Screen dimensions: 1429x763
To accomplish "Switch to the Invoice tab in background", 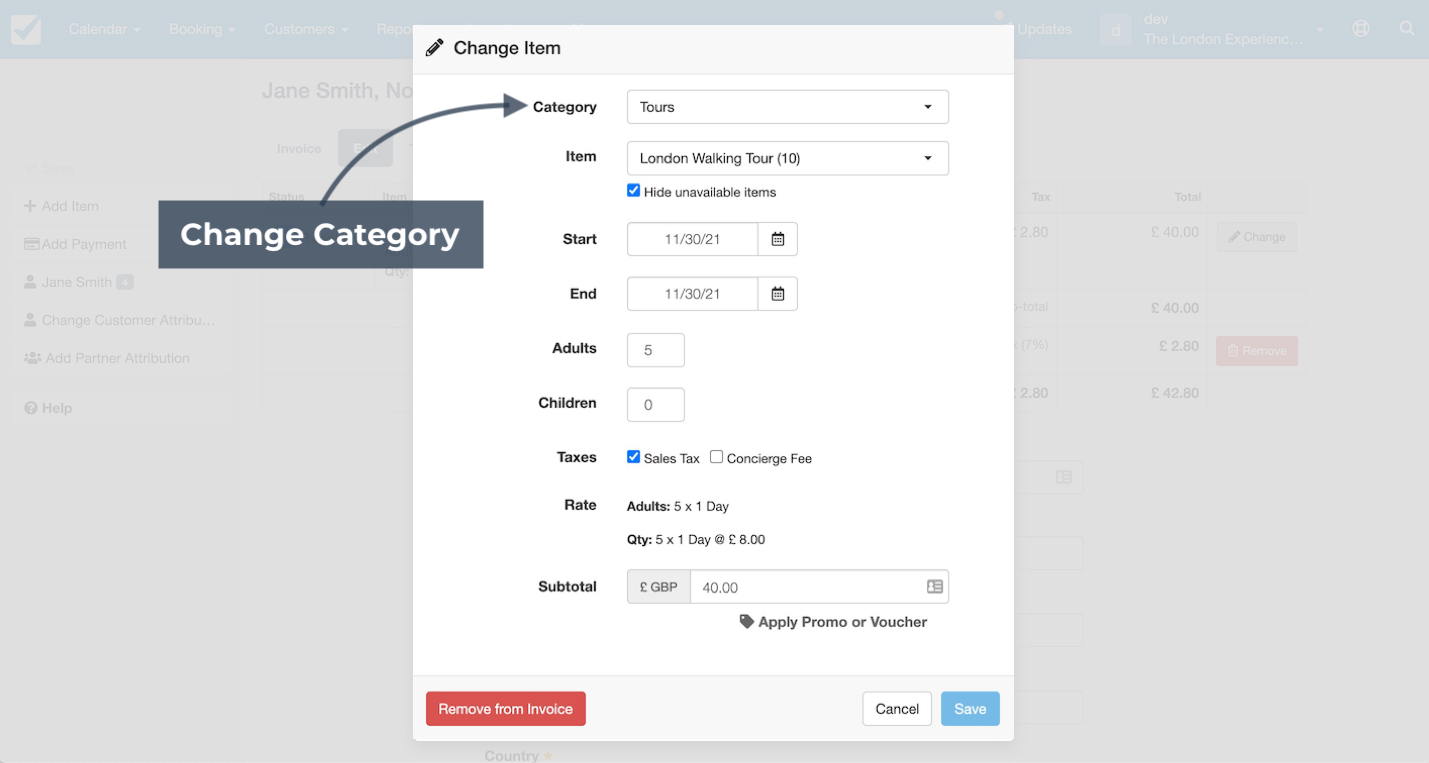I will tap(299, 148).
